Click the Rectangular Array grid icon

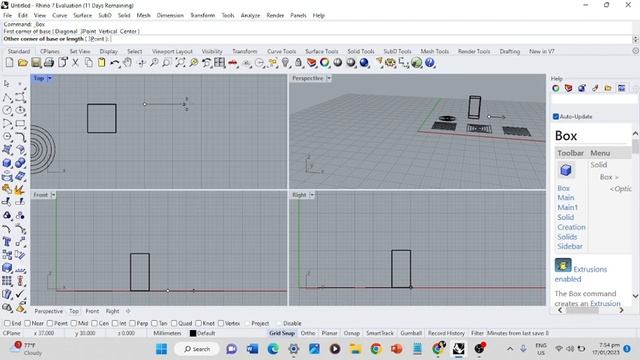pos(7,281)
